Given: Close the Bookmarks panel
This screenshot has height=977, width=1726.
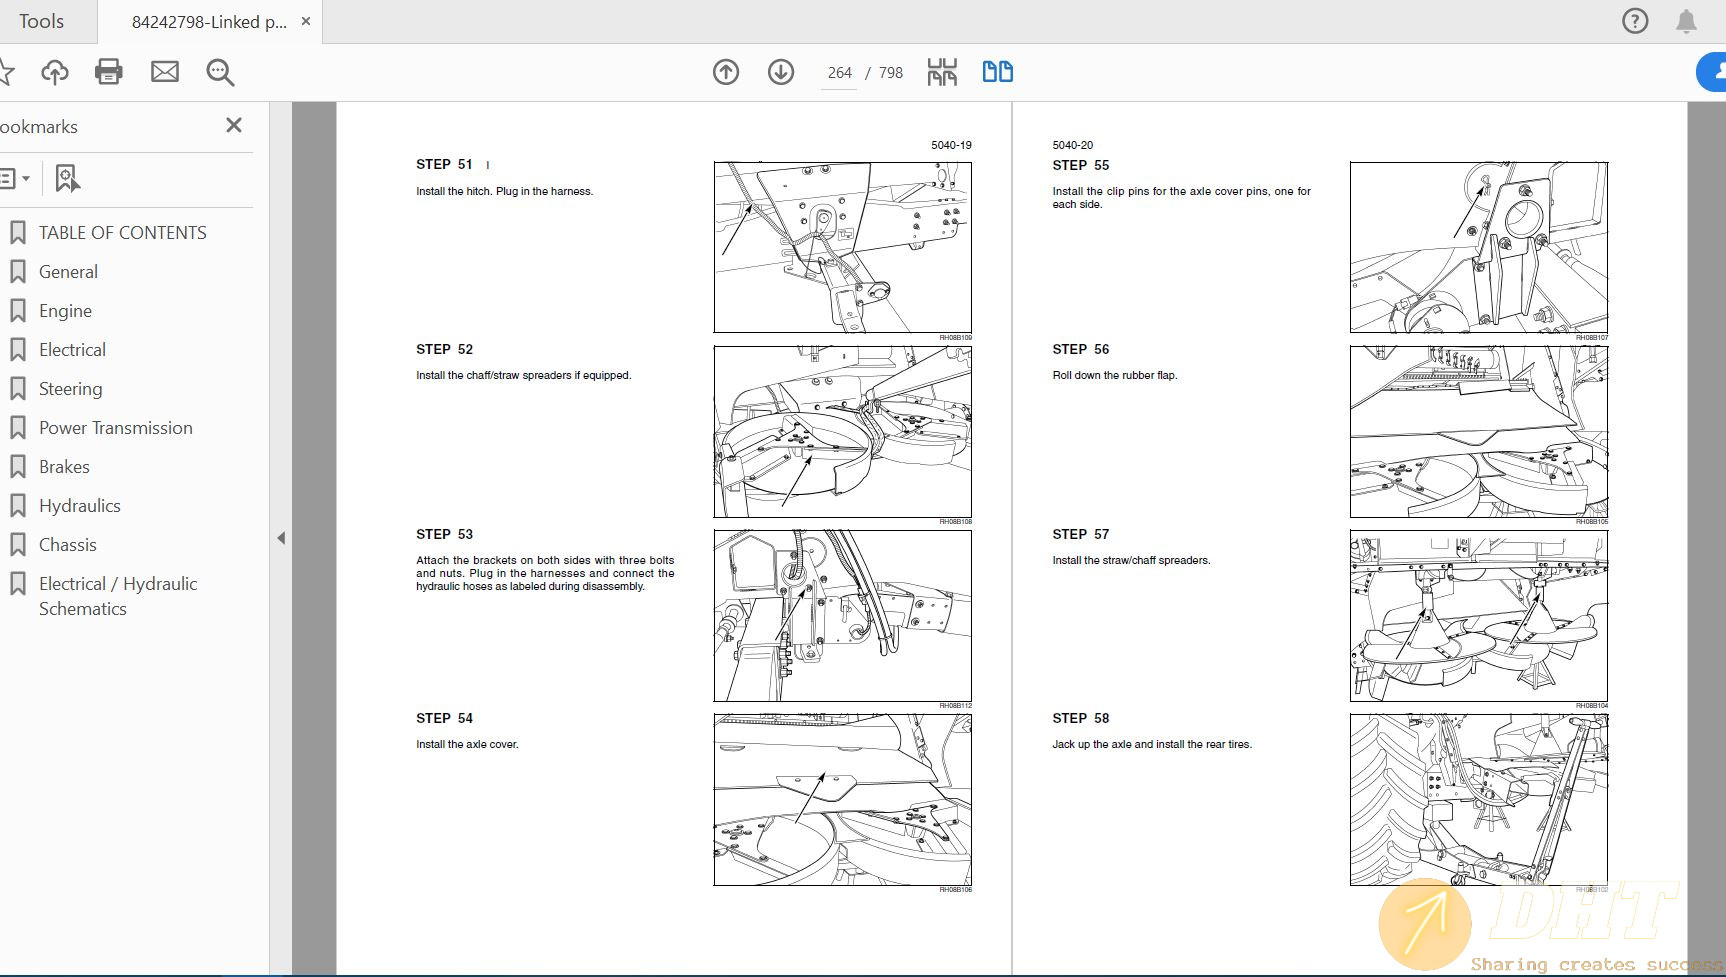Looking at the screenshot, I should (234, 125).
